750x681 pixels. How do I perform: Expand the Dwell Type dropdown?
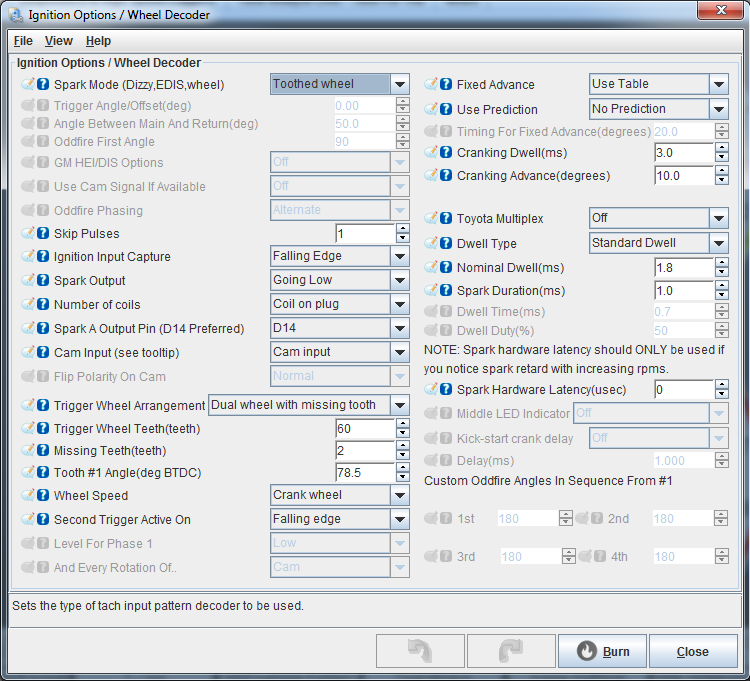point(719,243)
